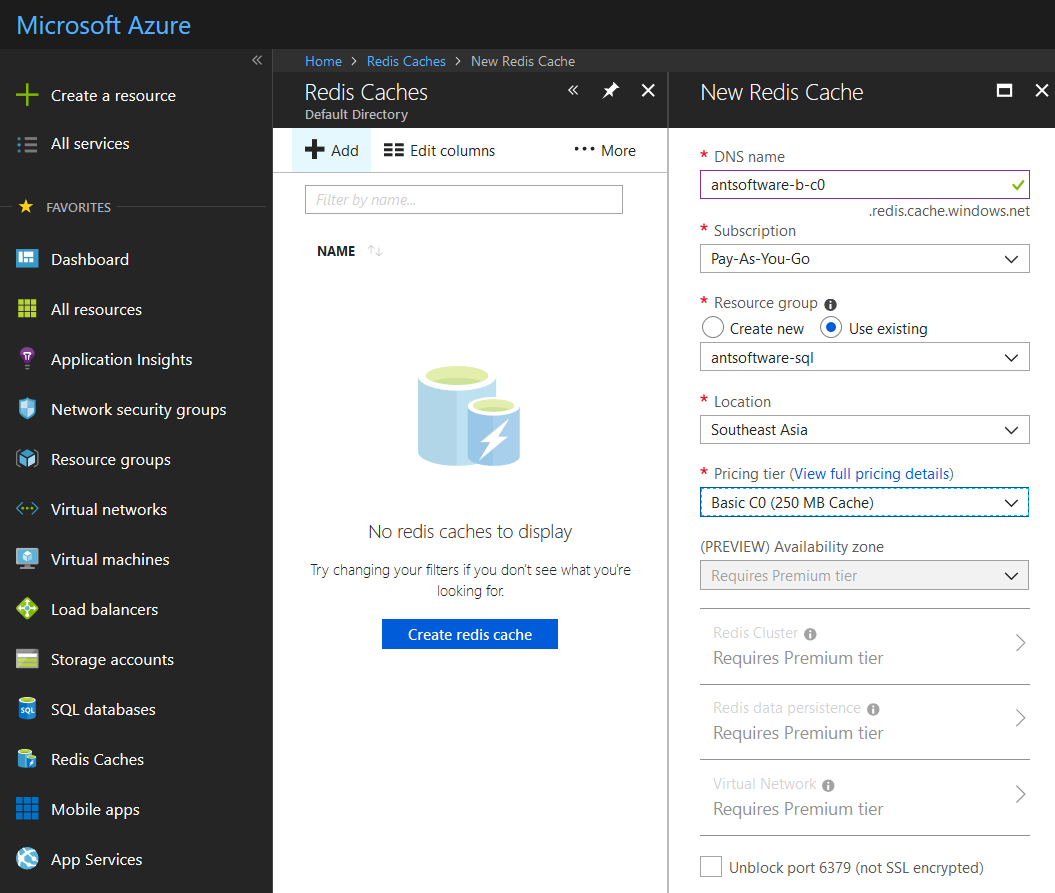Viewport: 1055px width, 893px height.
Task: Click the Redis Caches sidebar icon
Action: (27, 758)
